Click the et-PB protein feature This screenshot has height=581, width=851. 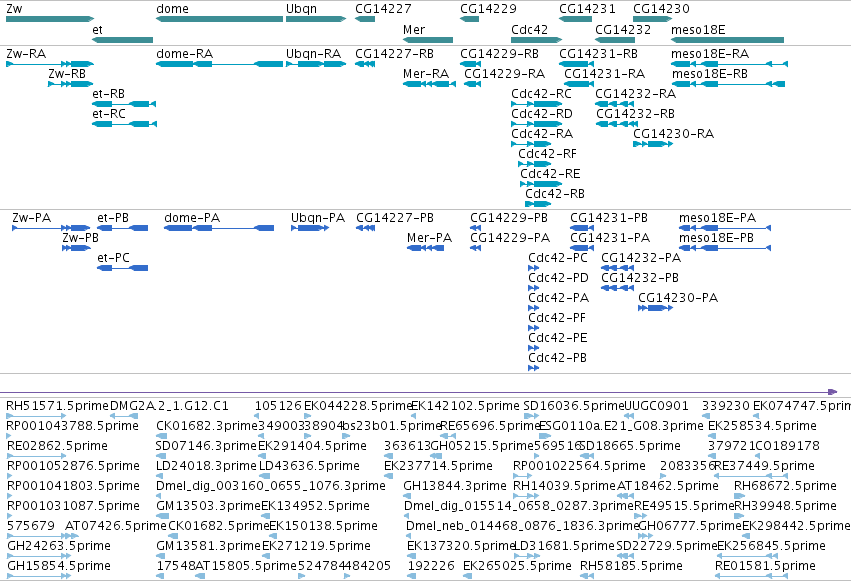[122, 228]
